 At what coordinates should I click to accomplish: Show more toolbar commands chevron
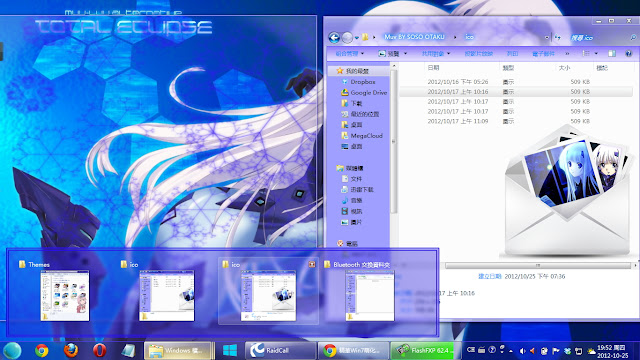(x=567, y=53)
